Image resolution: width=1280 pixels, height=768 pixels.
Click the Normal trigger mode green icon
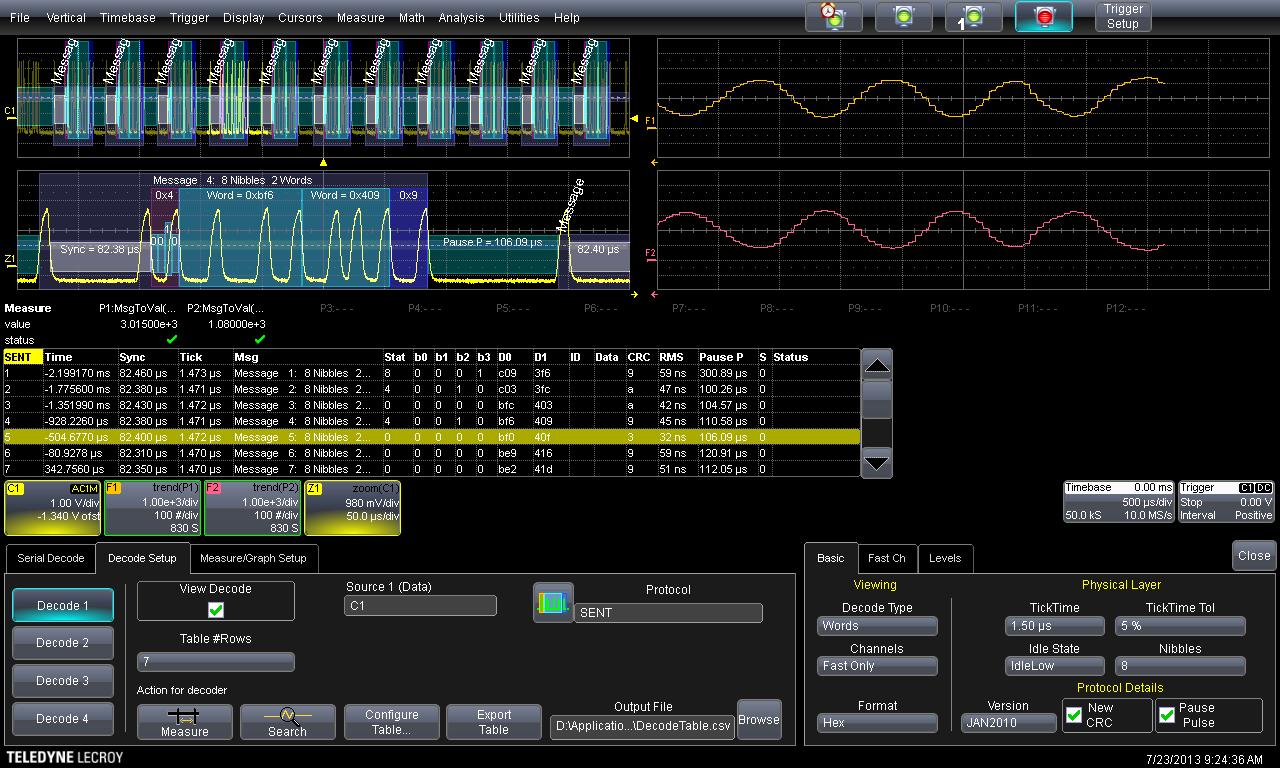pos(903,17)
